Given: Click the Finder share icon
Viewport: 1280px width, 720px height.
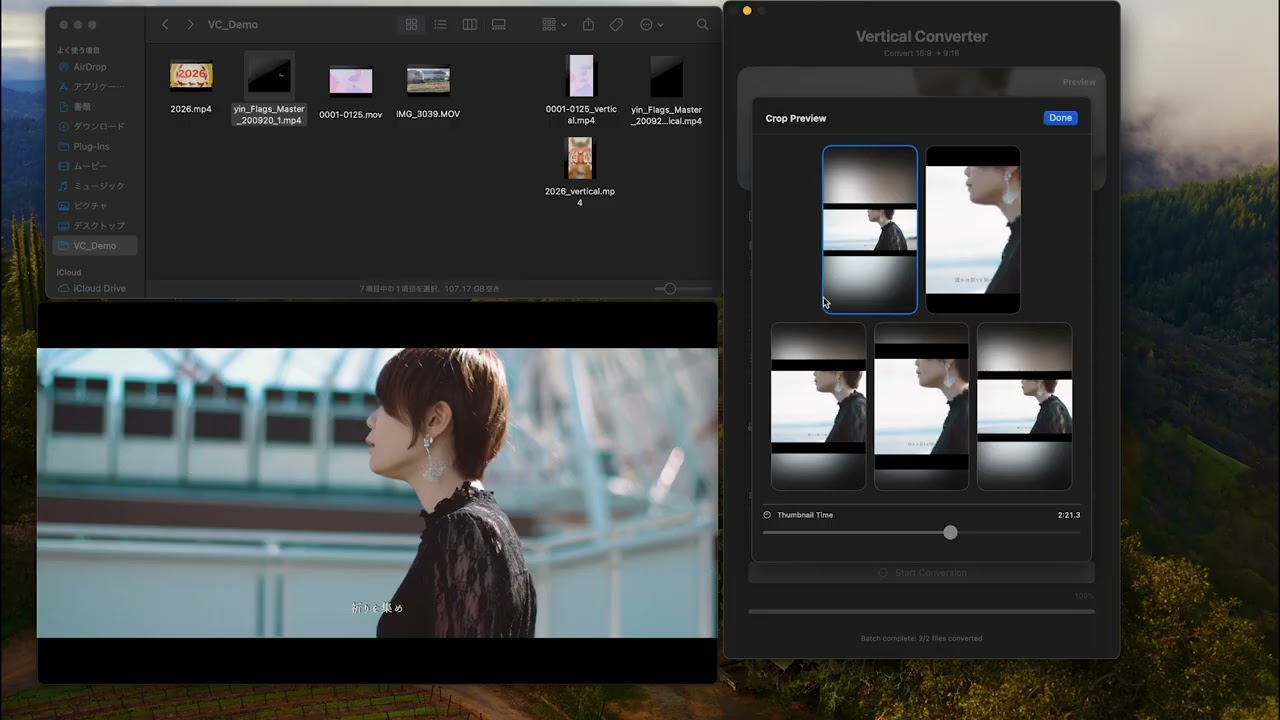Looking at the screenshot, I should (x=588, y=25).
